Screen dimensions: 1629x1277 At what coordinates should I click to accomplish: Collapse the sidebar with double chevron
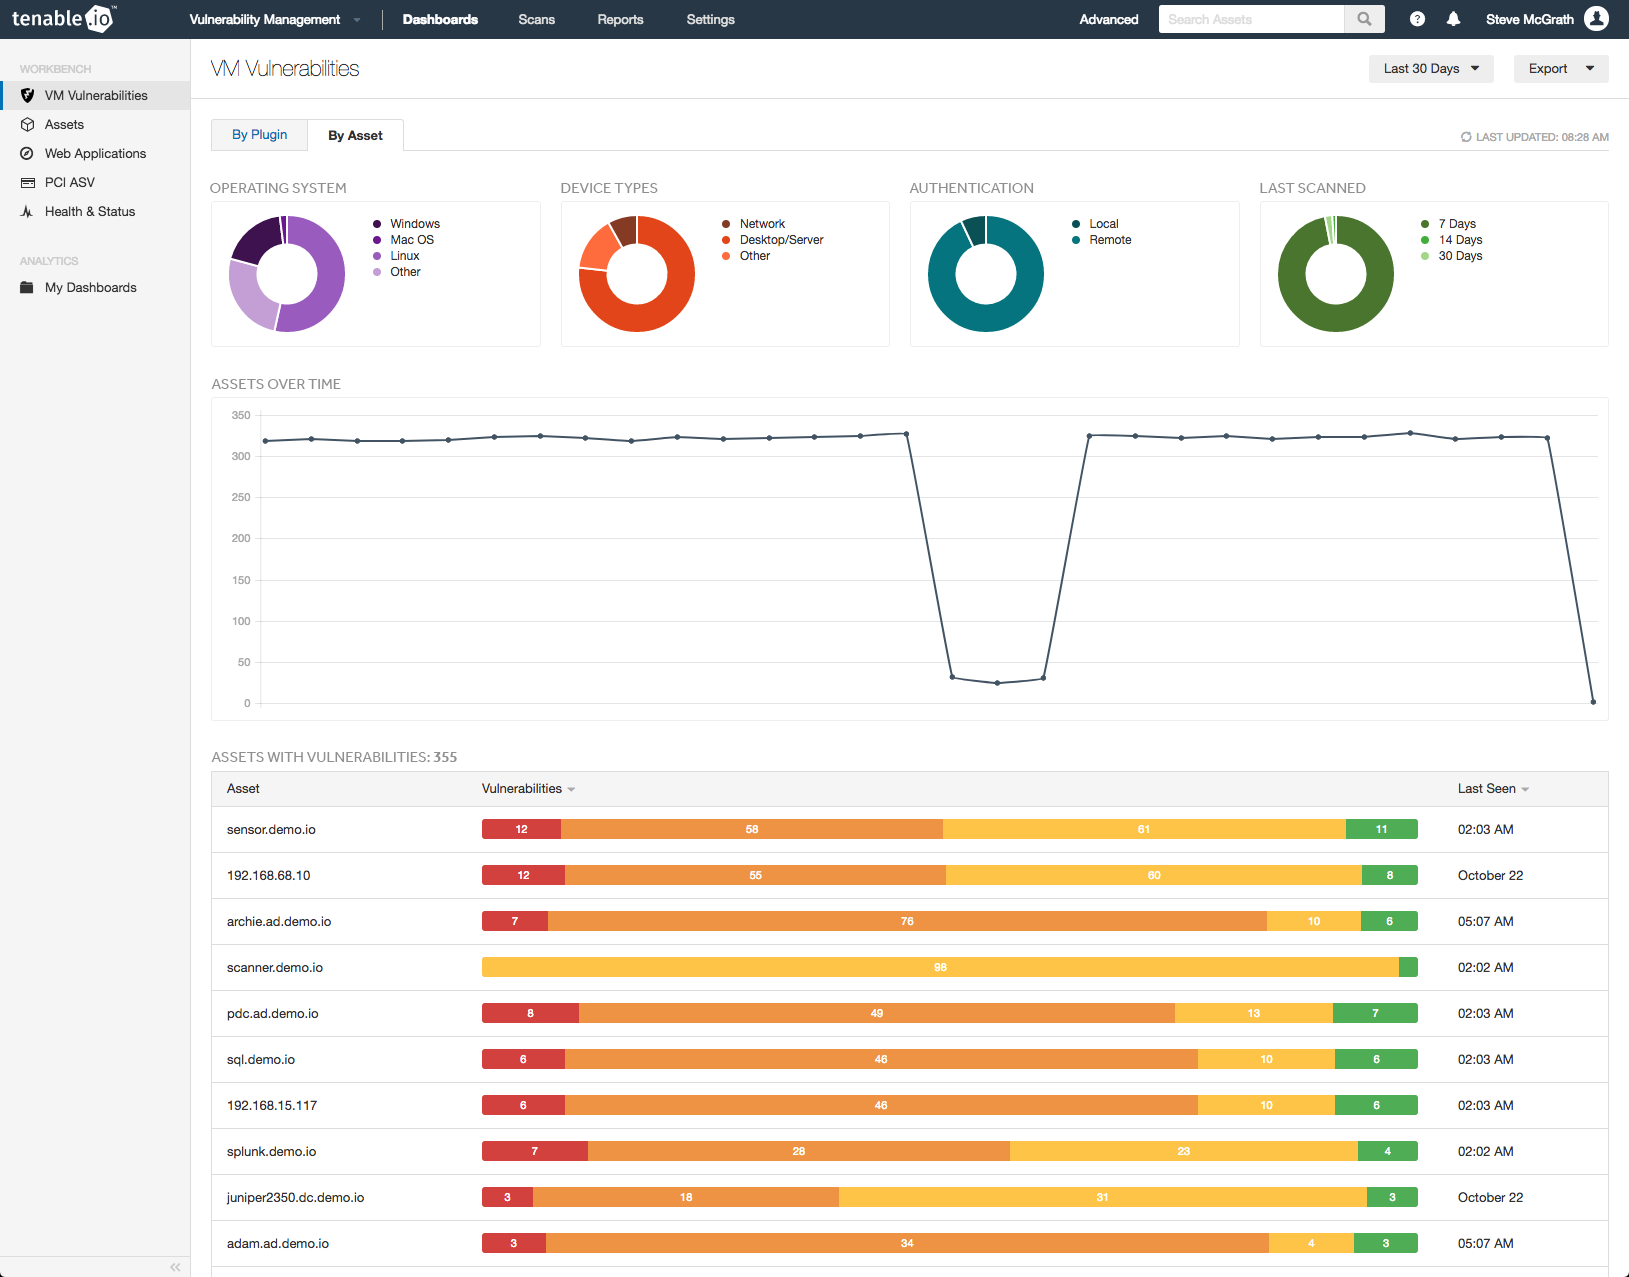click(175, 1267)
